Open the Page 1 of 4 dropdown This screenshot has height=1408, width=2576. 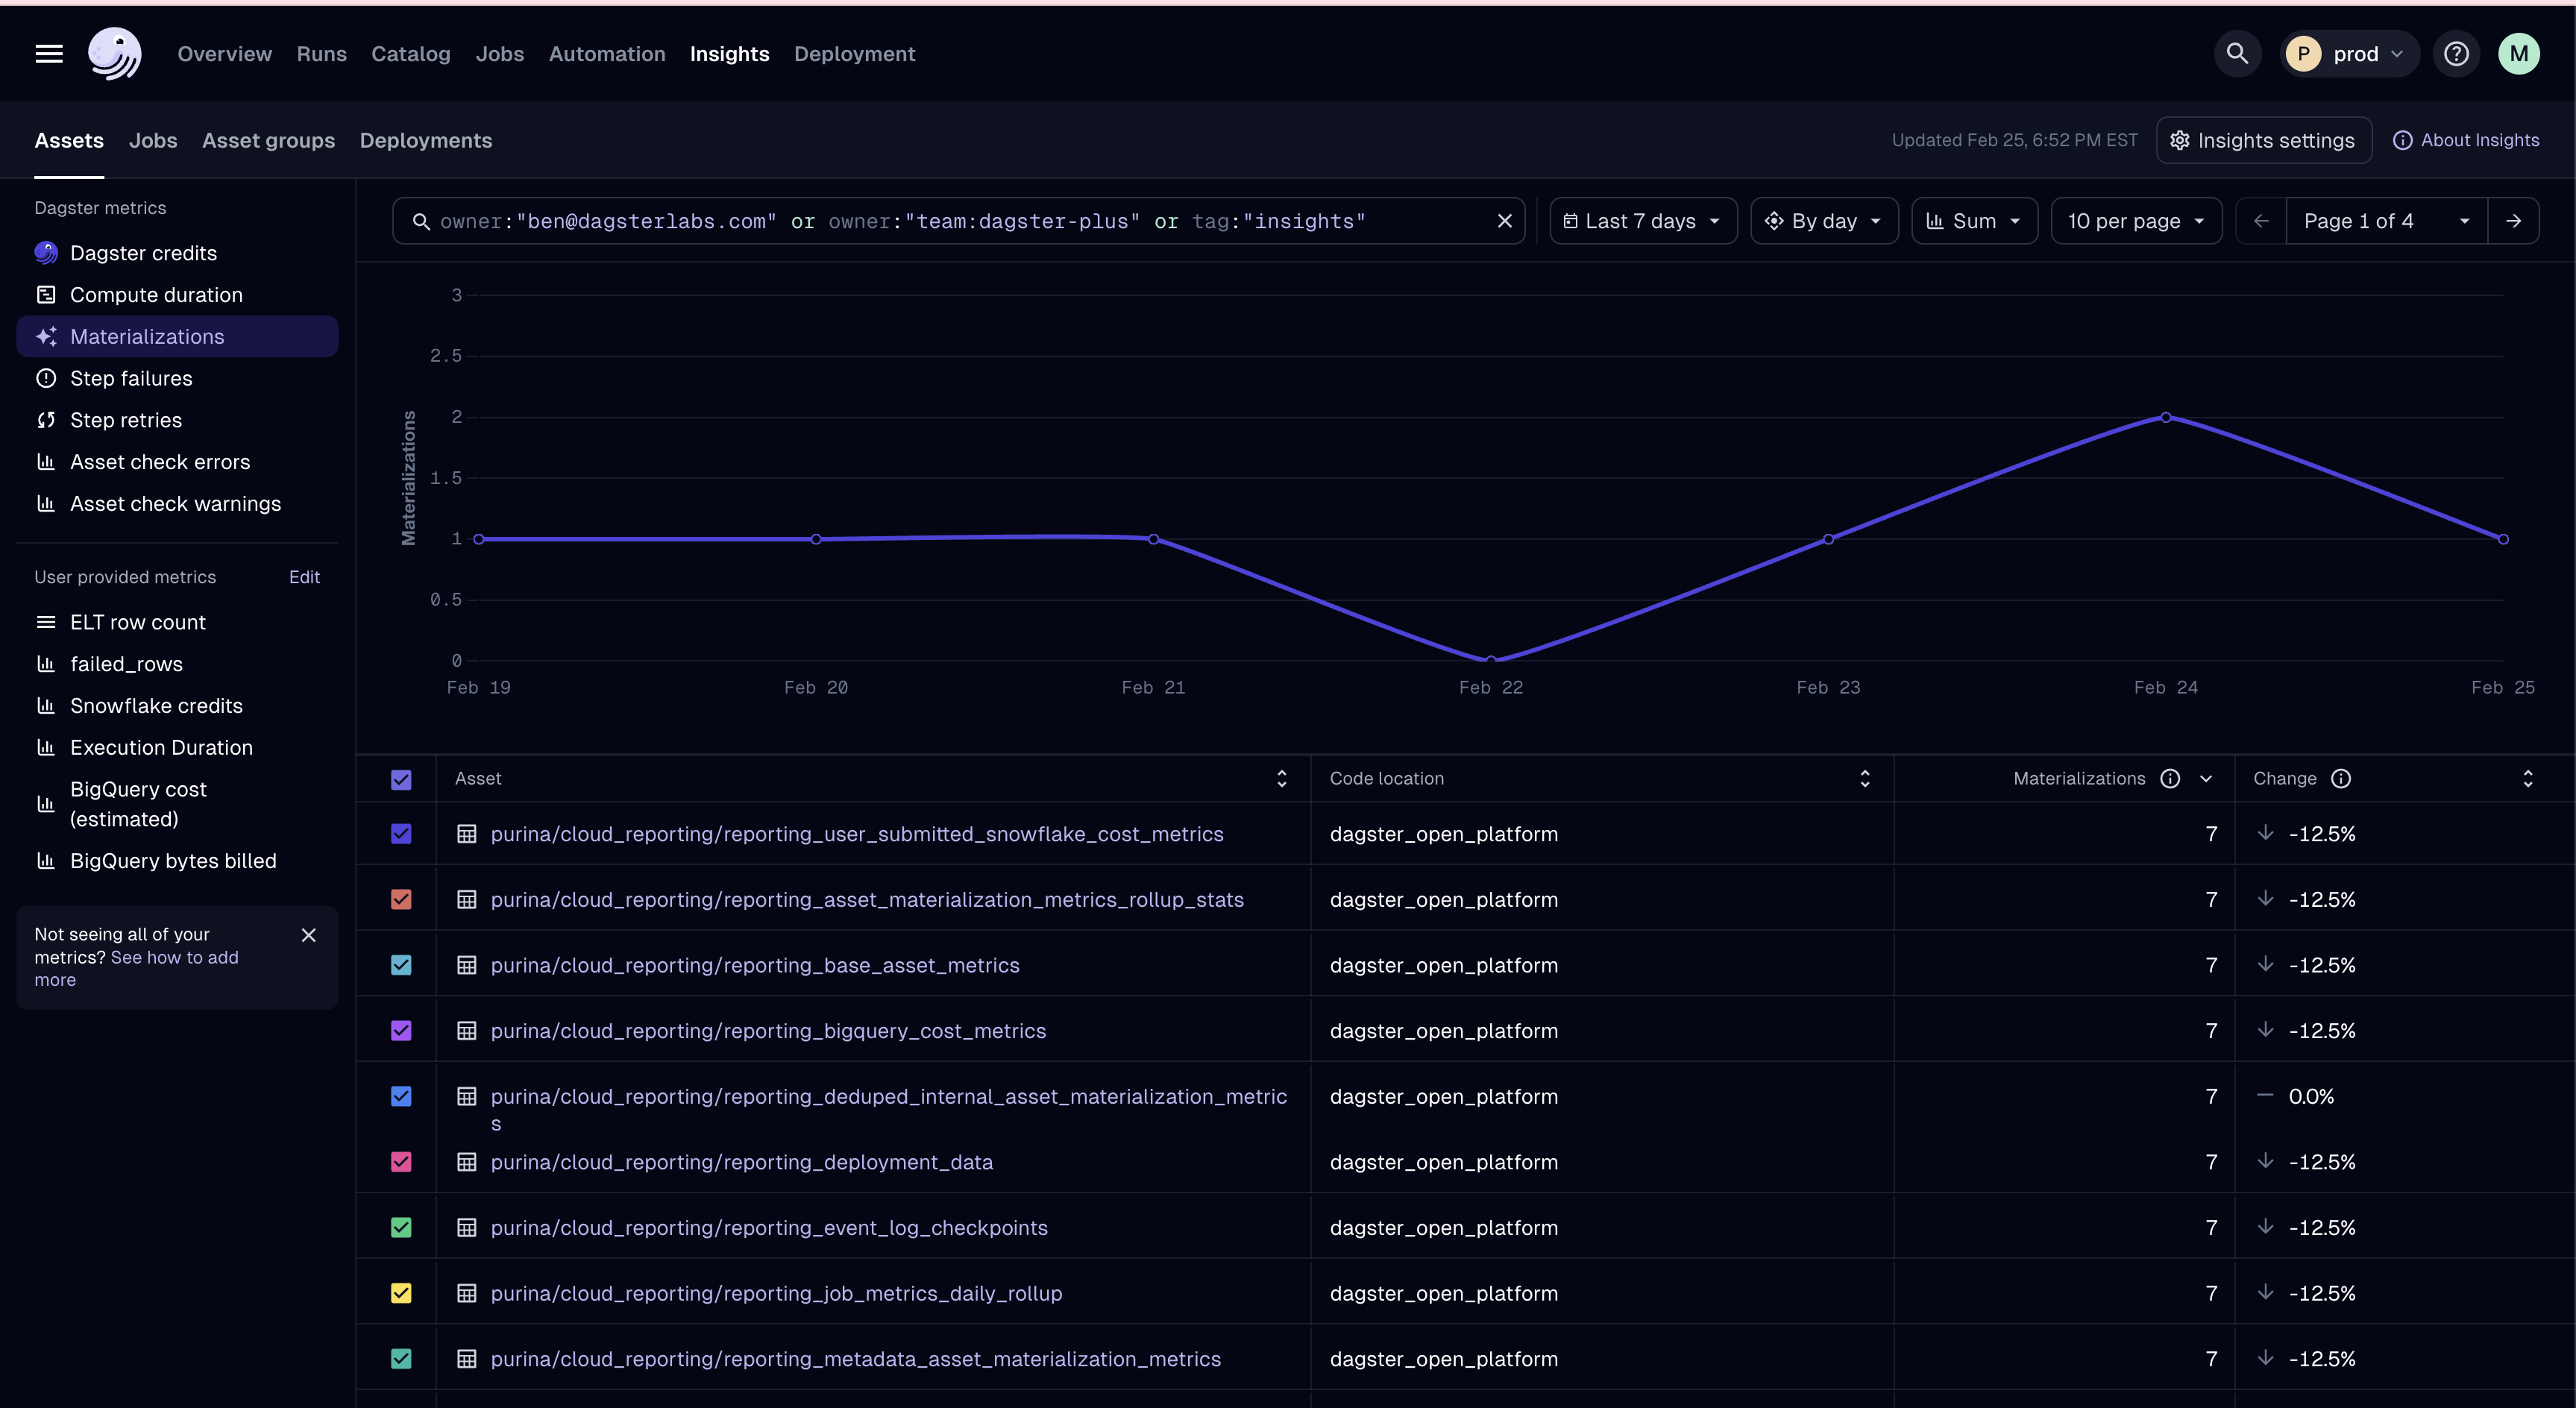coord(2386,221)
